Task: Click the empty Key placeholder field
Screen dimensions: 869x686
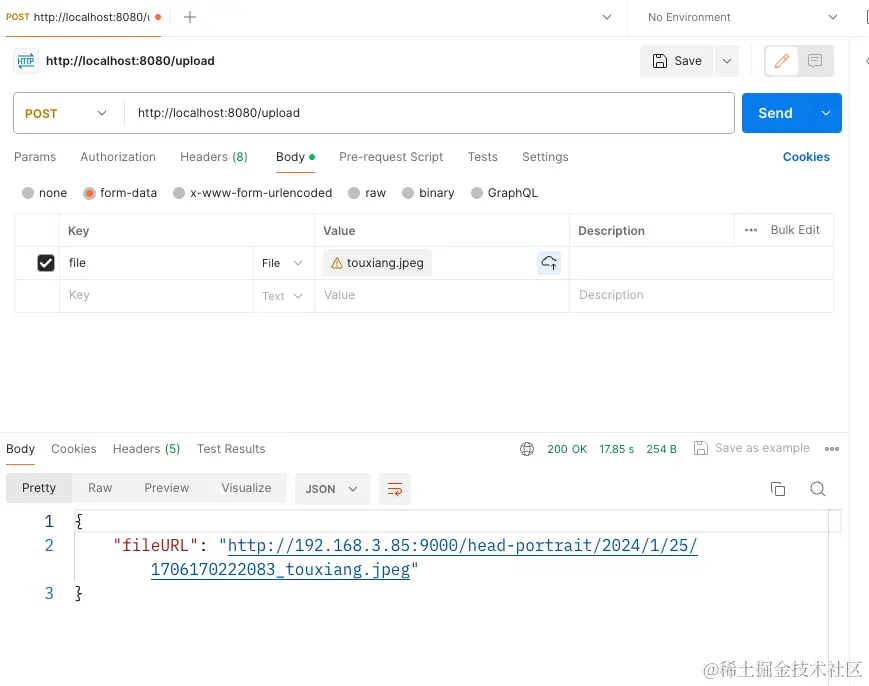Action: tap(156, 295)
